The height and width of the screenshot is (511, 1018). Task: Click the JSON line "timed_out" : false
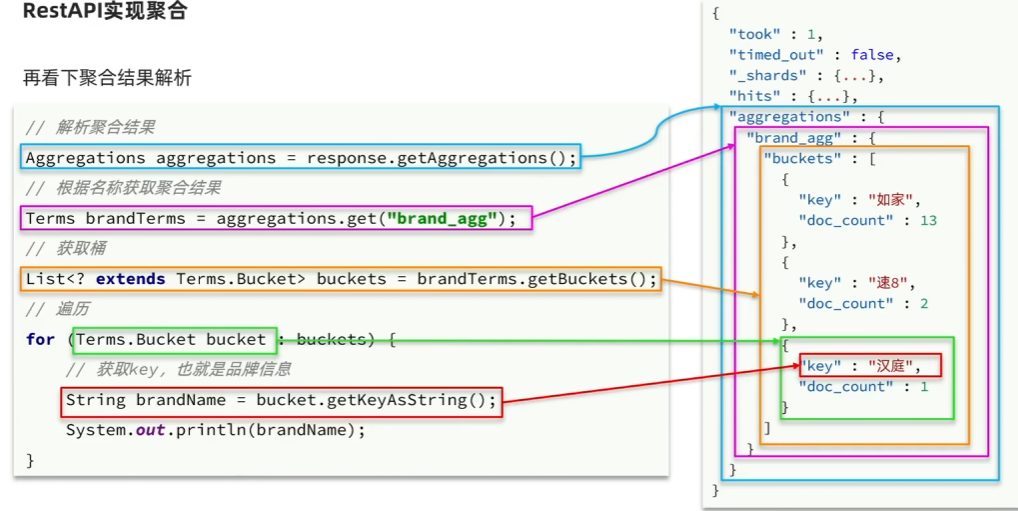coord(815,55)
